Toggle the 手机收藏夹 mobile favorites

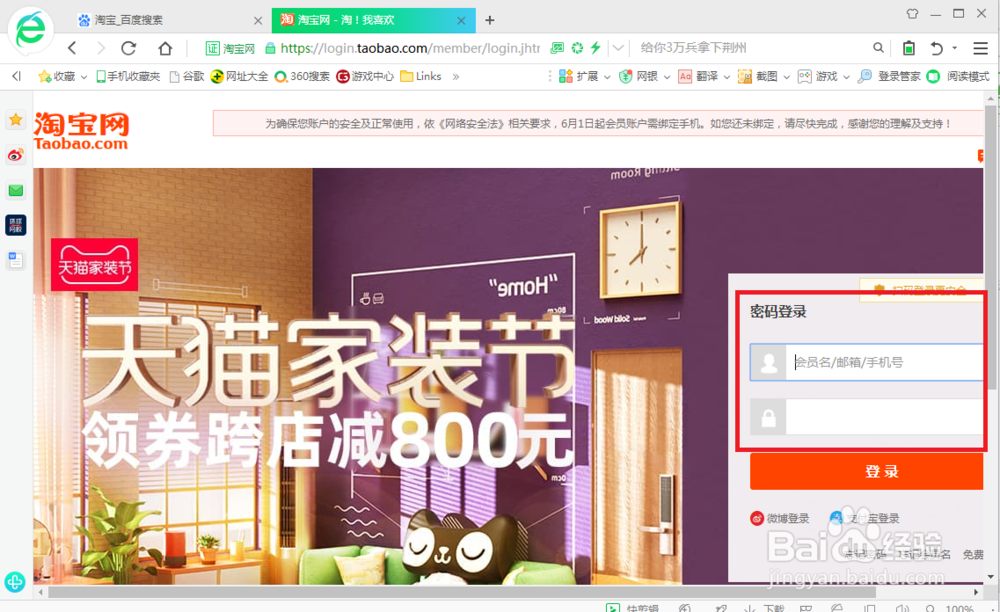128,76
